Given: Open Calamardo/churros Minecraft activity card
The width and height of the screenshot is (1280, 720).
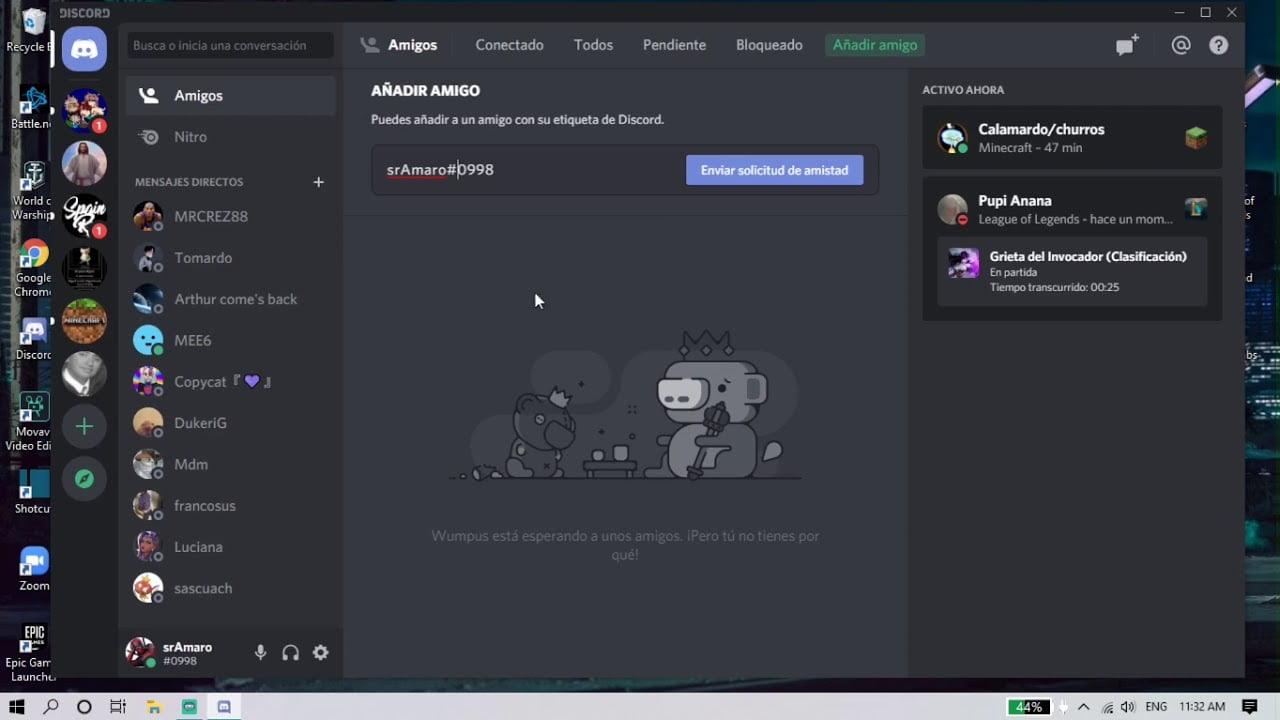Looking at the screenshot, I should (1072, 138).
